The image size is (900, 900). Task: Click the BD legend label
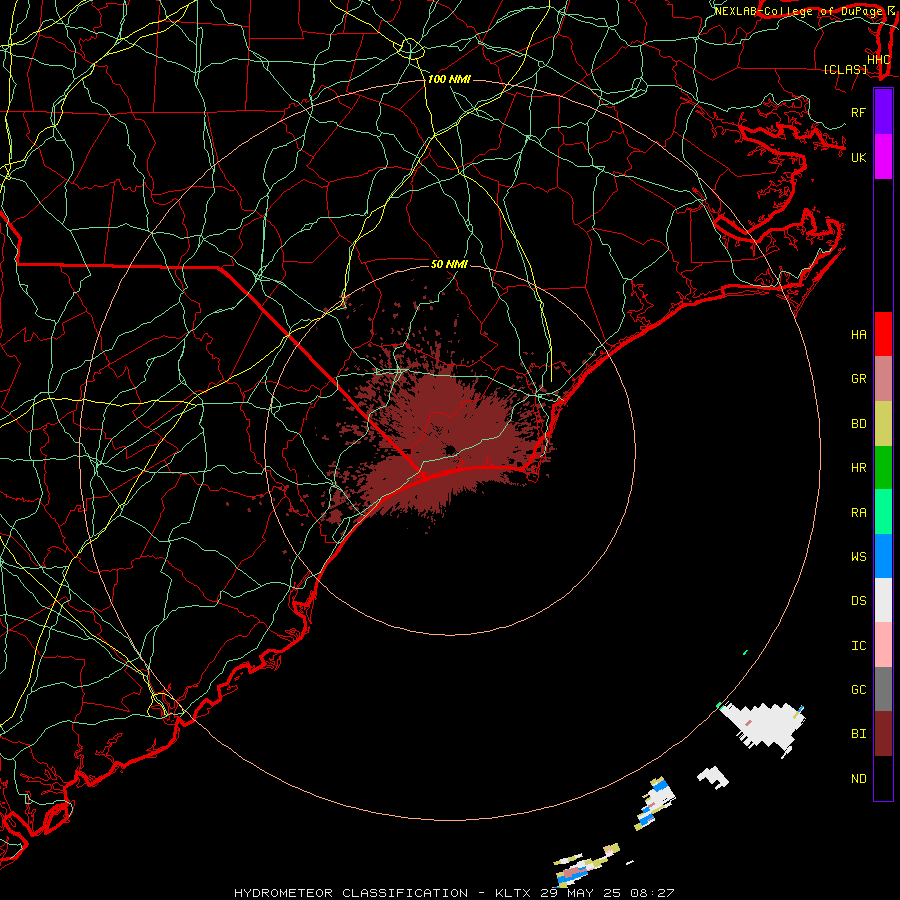click(x=858, y=424)
